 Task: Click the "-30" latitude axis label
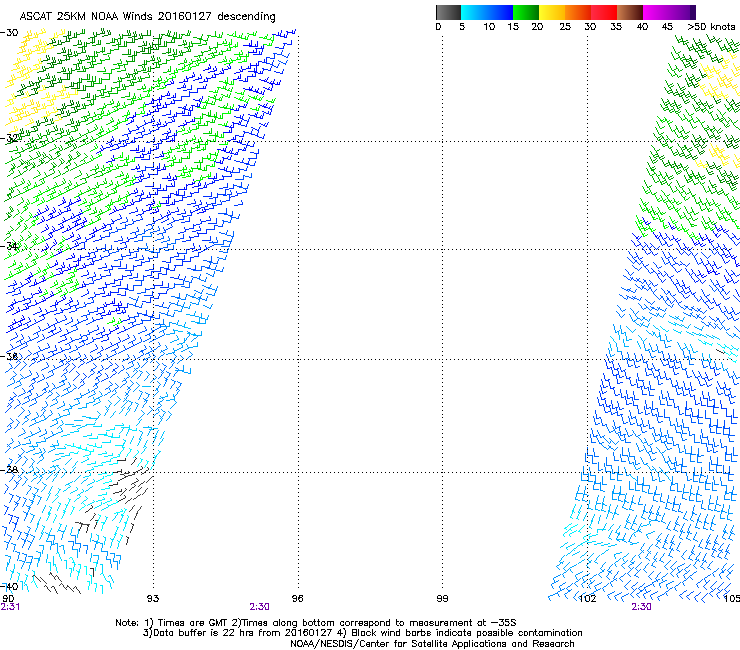(x=9, y=33)
